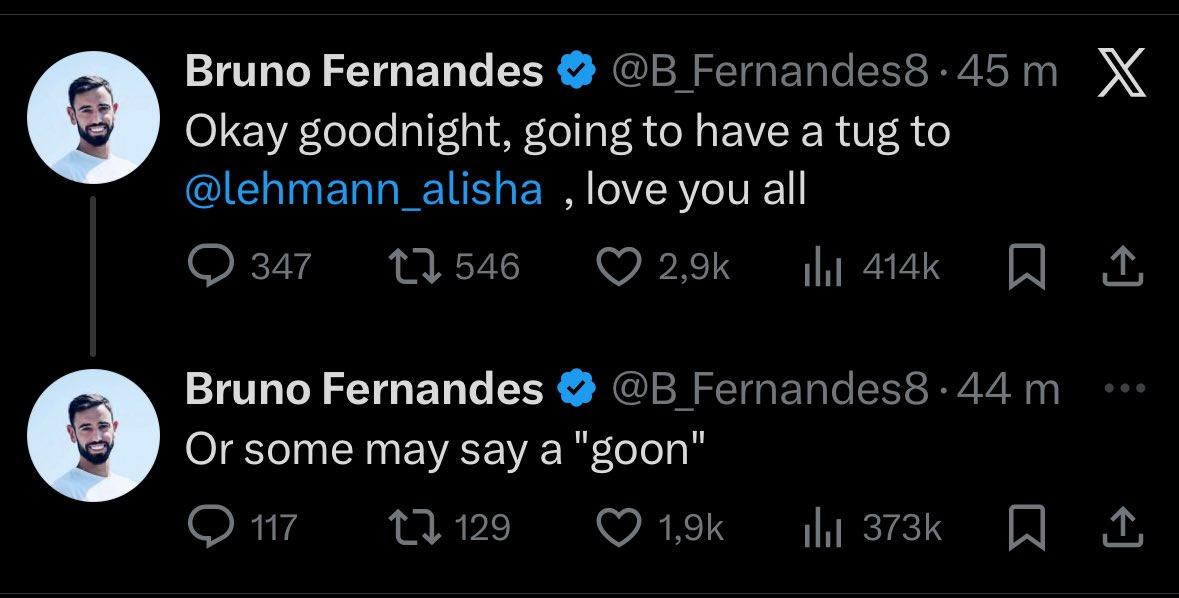Image resolution: width=1179 pixels, height=598 pixels.
Task: View analytics of the 373k views tweet
Action: point(823,527)
